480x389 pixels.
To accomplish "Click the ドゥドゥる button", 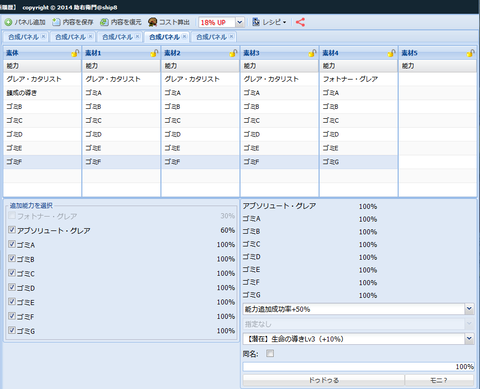I will [323, 380].
